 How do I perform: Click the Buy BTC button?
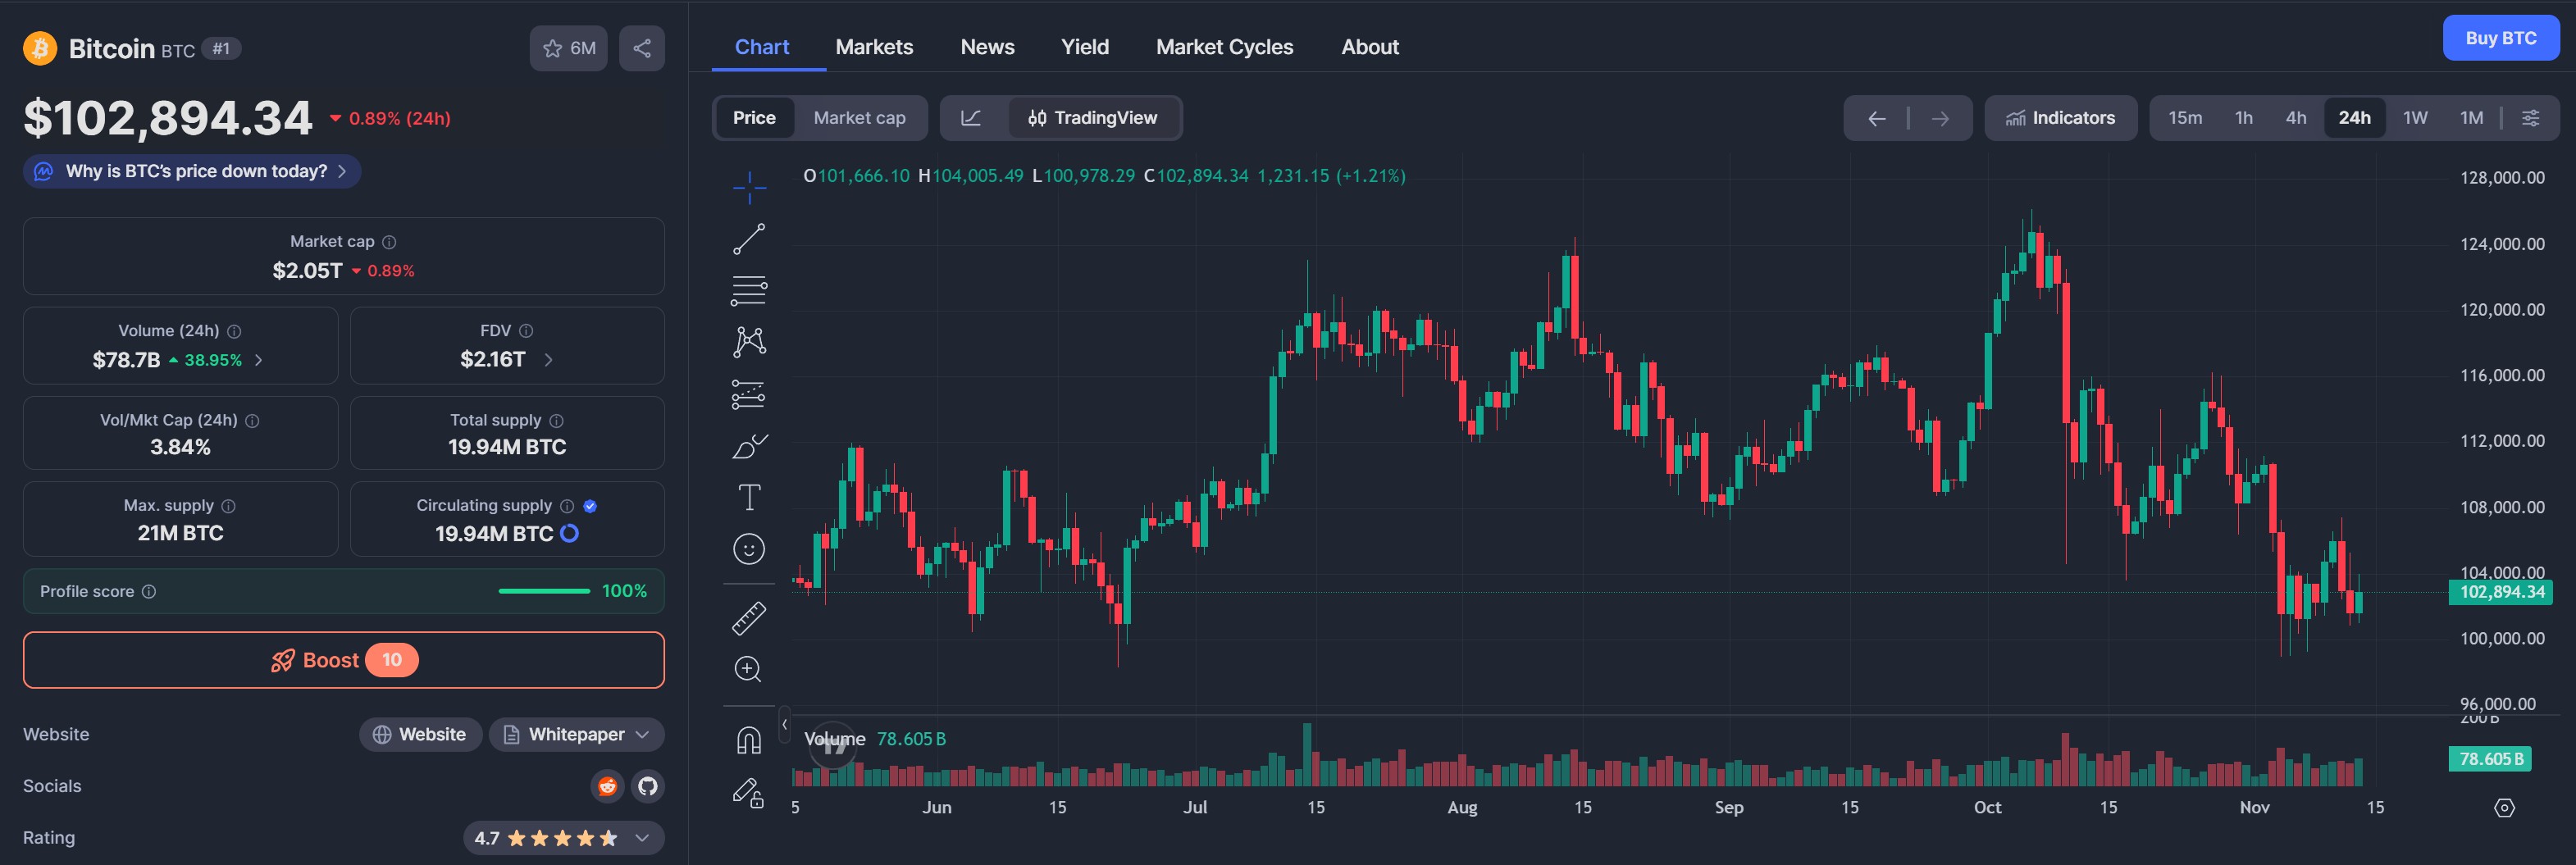[2500, 38]
